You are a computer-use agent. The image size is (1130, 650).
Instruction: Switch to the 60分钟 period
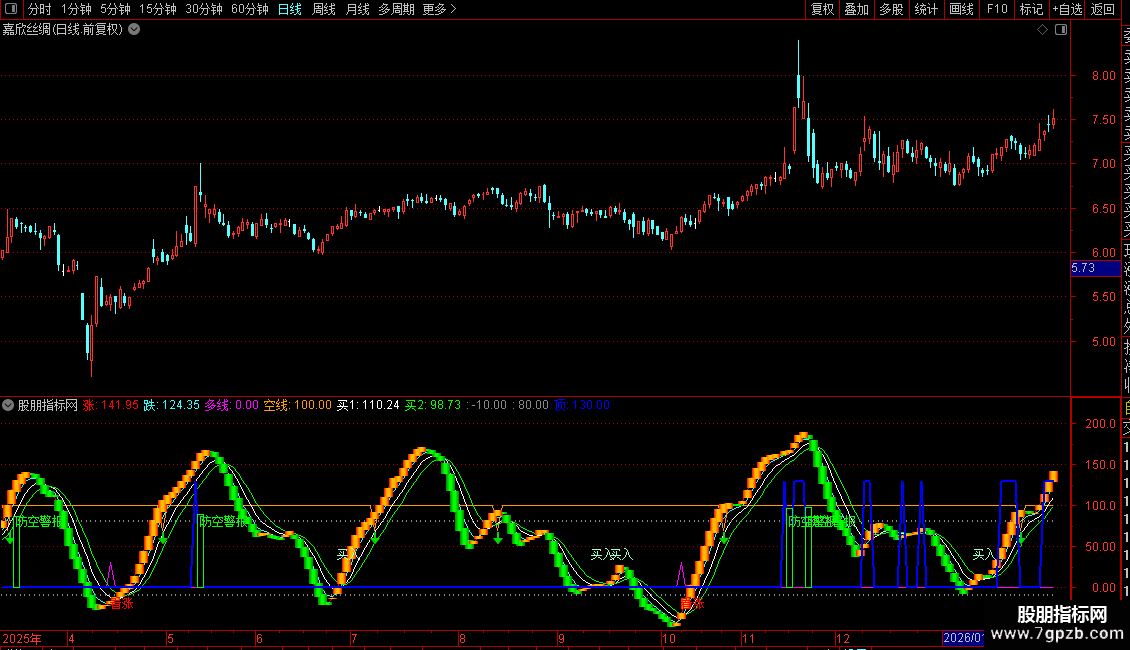(250, 10)
